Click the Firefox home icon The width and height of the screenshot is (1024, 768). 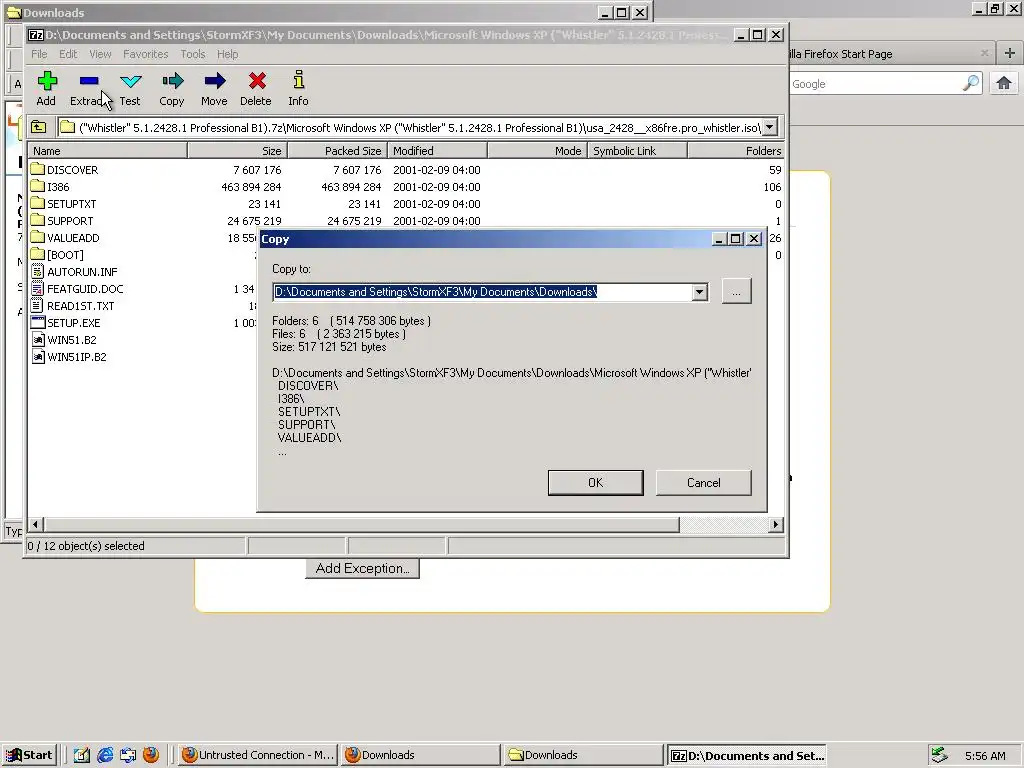point(1004,83)
